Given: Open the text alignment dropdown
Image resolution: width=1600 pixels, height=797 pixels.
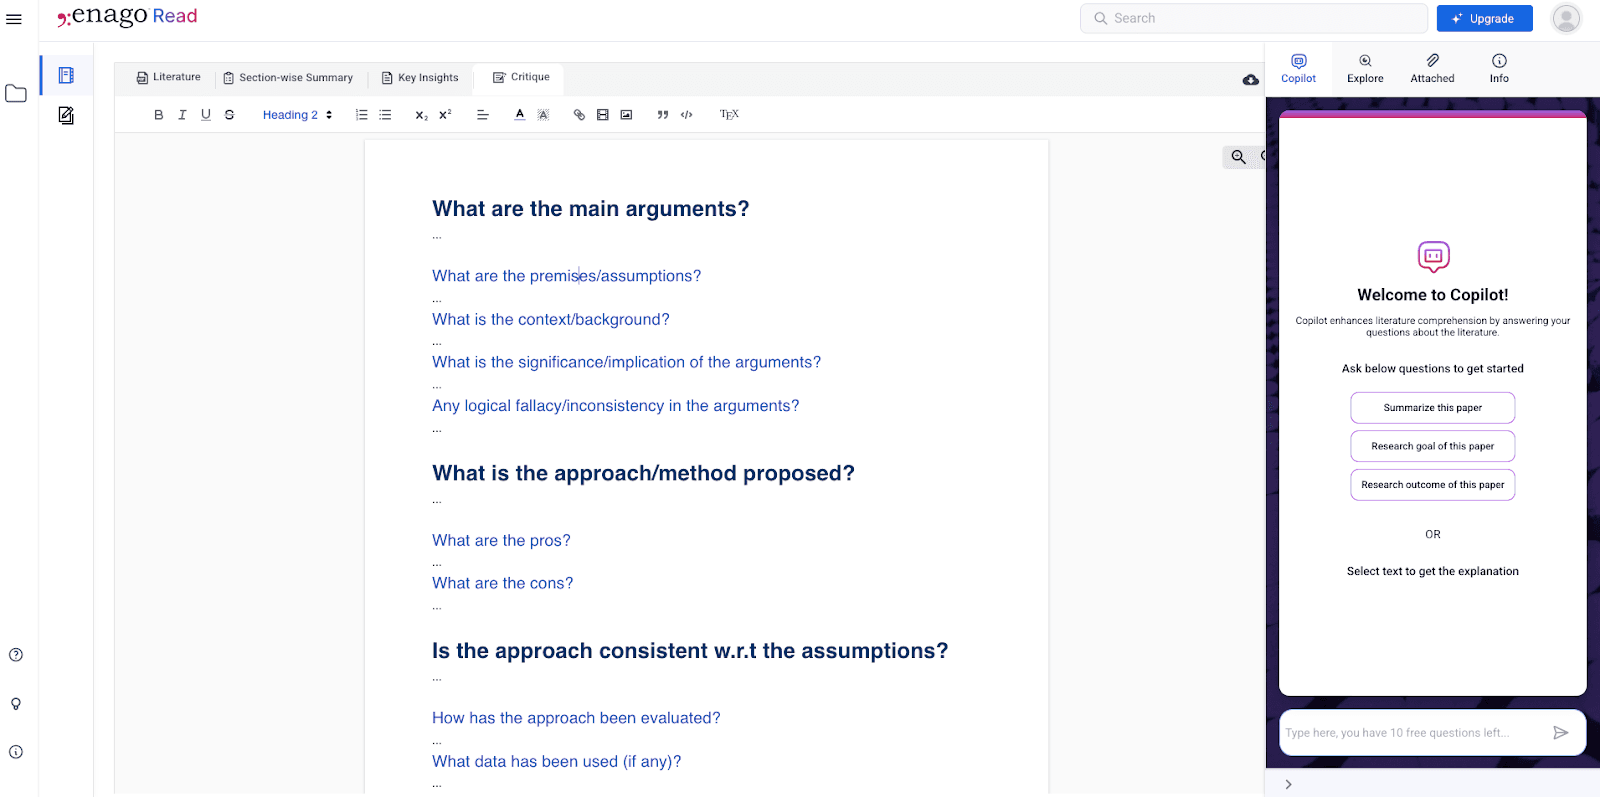Looking at the screenshot, I should coord(482,115).
